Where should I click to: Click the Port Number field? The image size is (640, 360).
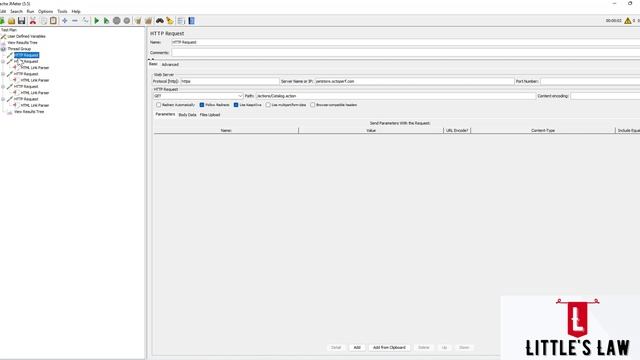coord(590,82)
